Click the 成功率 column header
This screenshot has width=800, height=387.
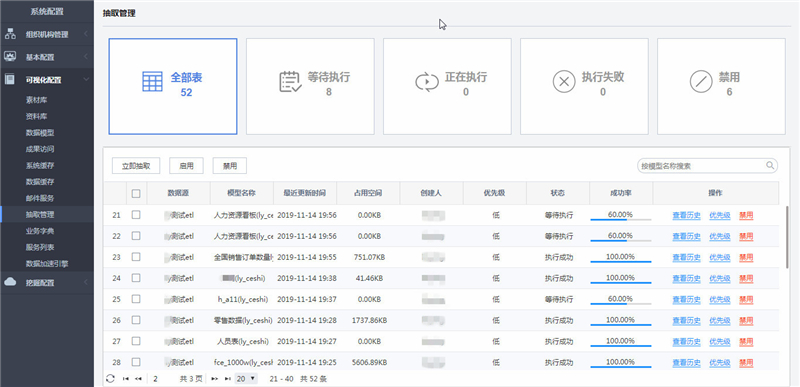(x=621, y=193)
